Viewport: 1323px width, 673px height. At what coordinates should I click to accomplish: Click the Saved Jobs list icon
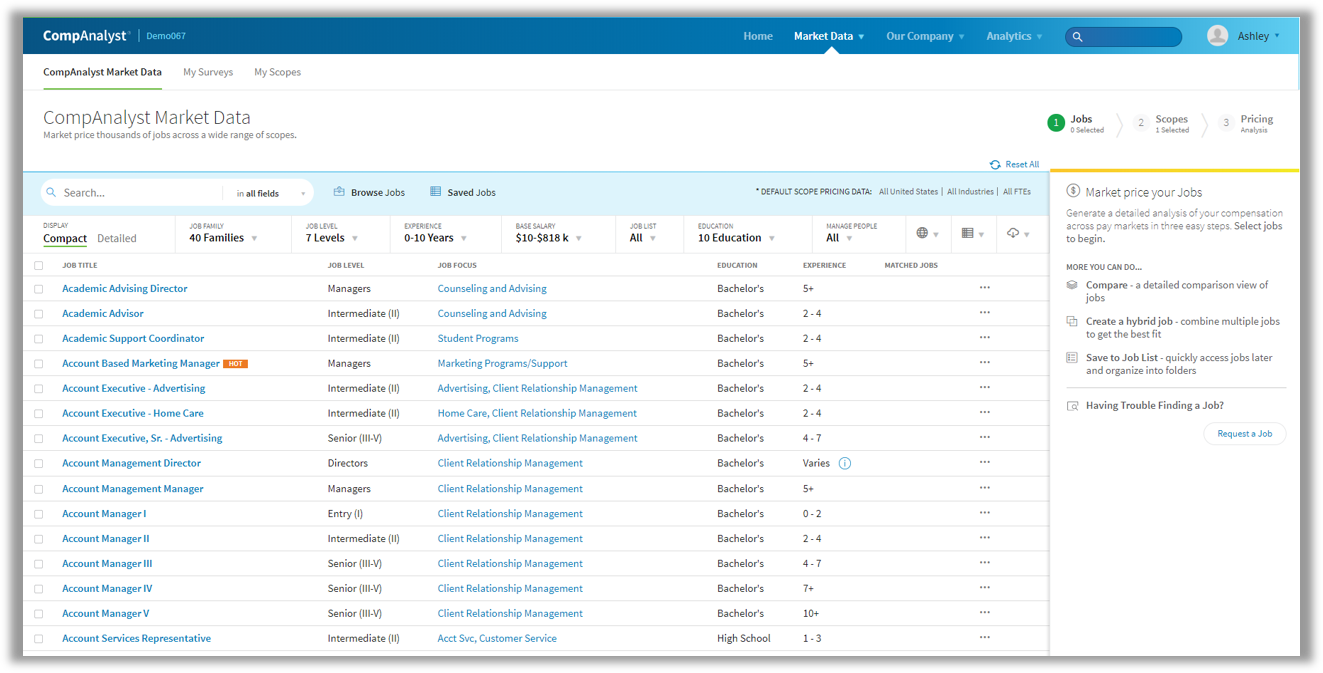click(435, 192)
